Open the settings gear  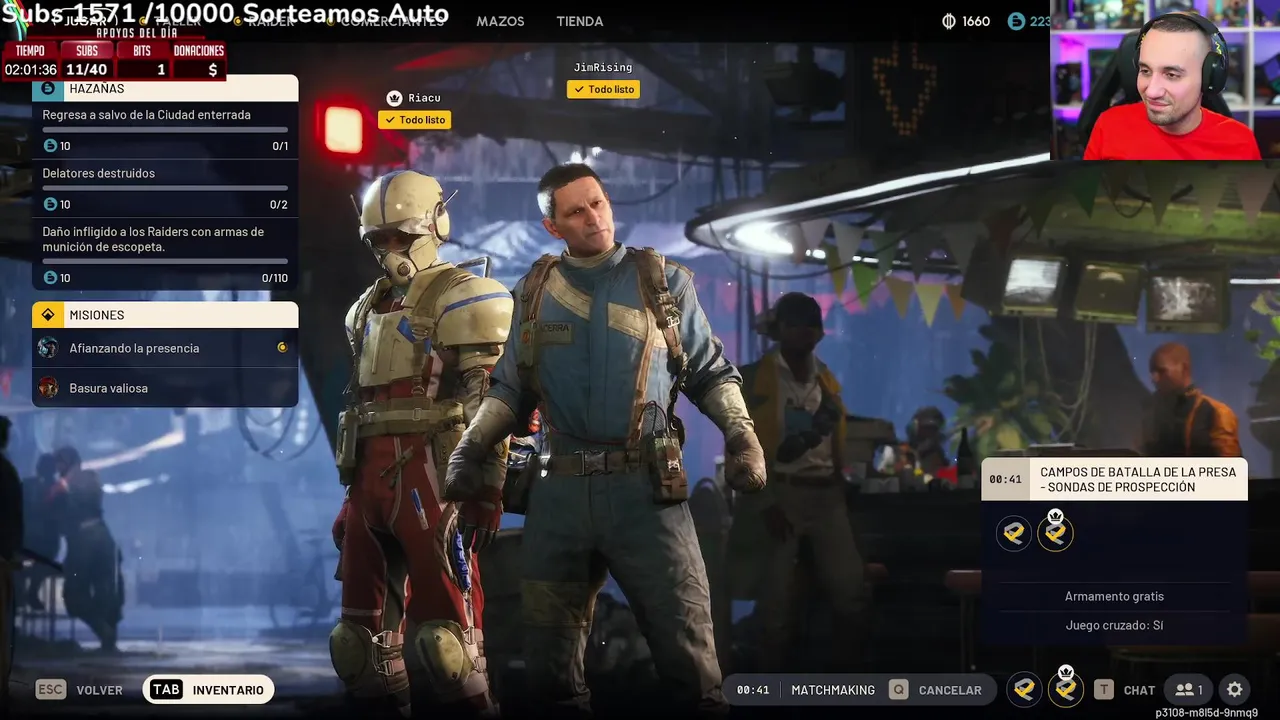click(x=1235, y=690)
